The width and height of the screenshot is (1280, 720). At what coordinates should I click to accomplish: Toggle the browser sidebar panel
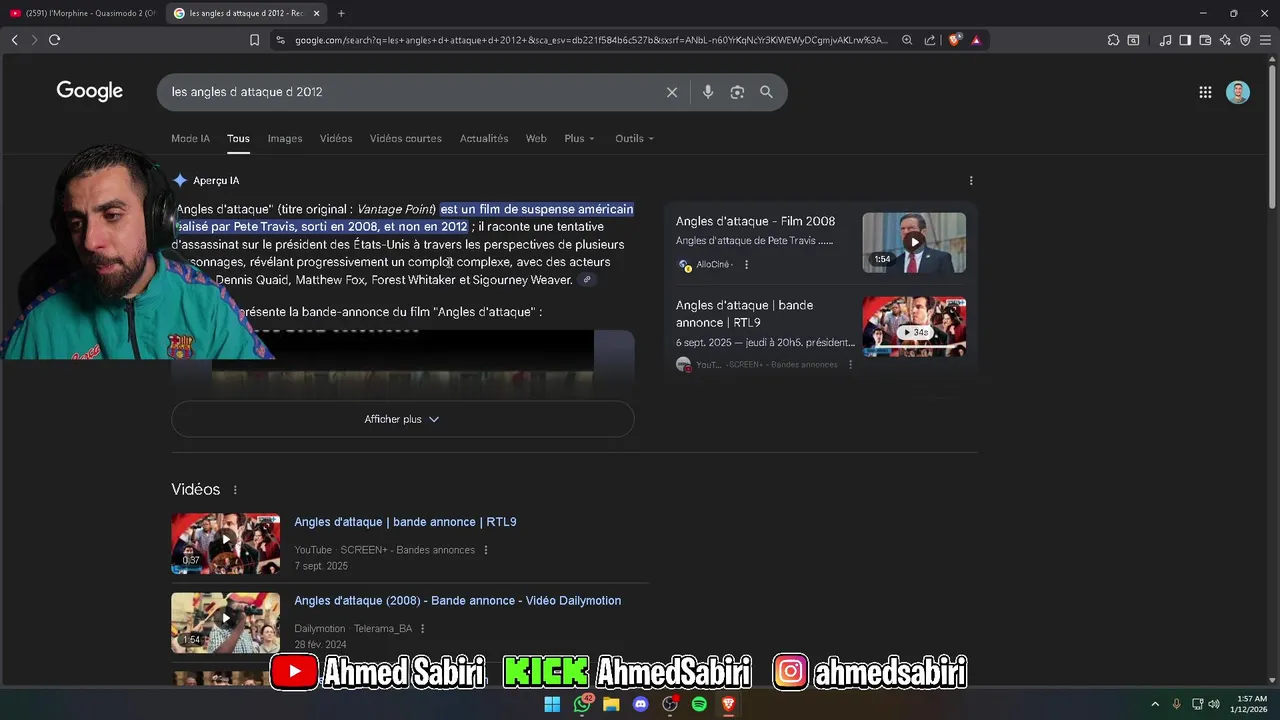tap(1185, 40)
